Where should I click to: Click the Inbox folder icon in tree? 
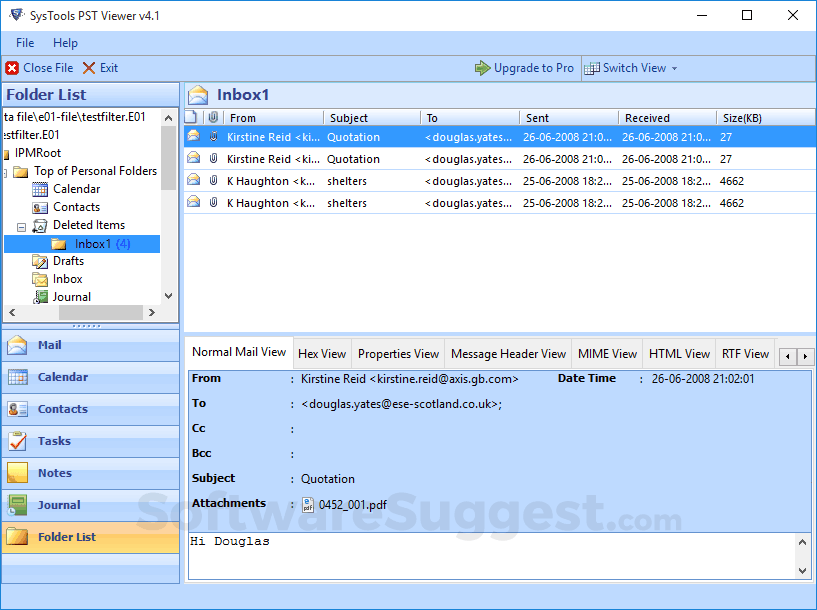point(40,279)
